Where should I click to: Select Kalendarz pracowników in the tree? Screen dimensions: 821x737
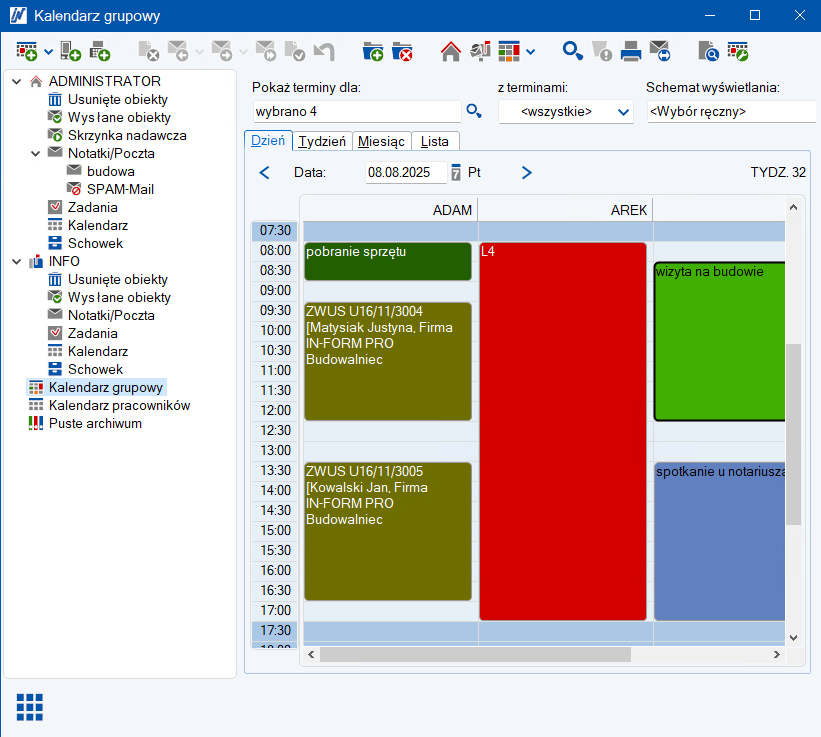[x=119, y=405]
